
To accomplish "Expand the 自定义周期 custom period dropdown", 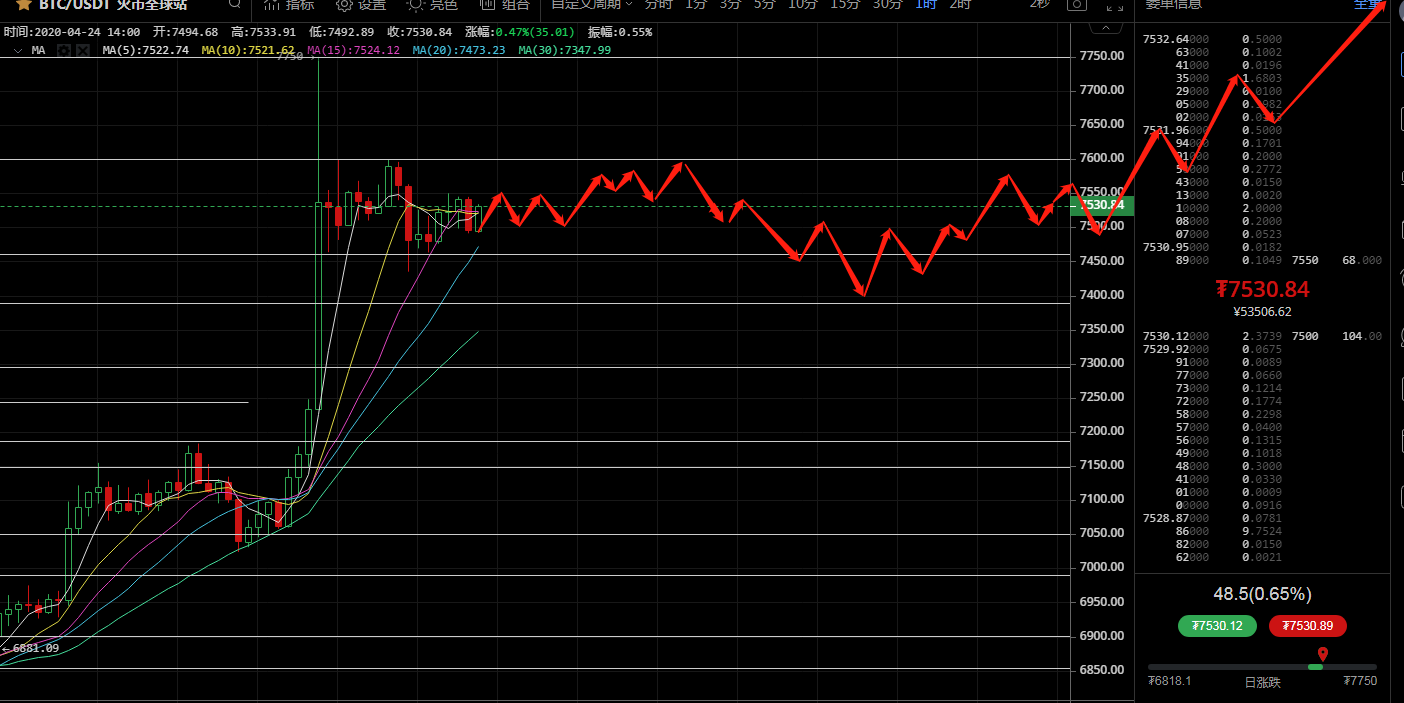I will (x=591, y=4).
